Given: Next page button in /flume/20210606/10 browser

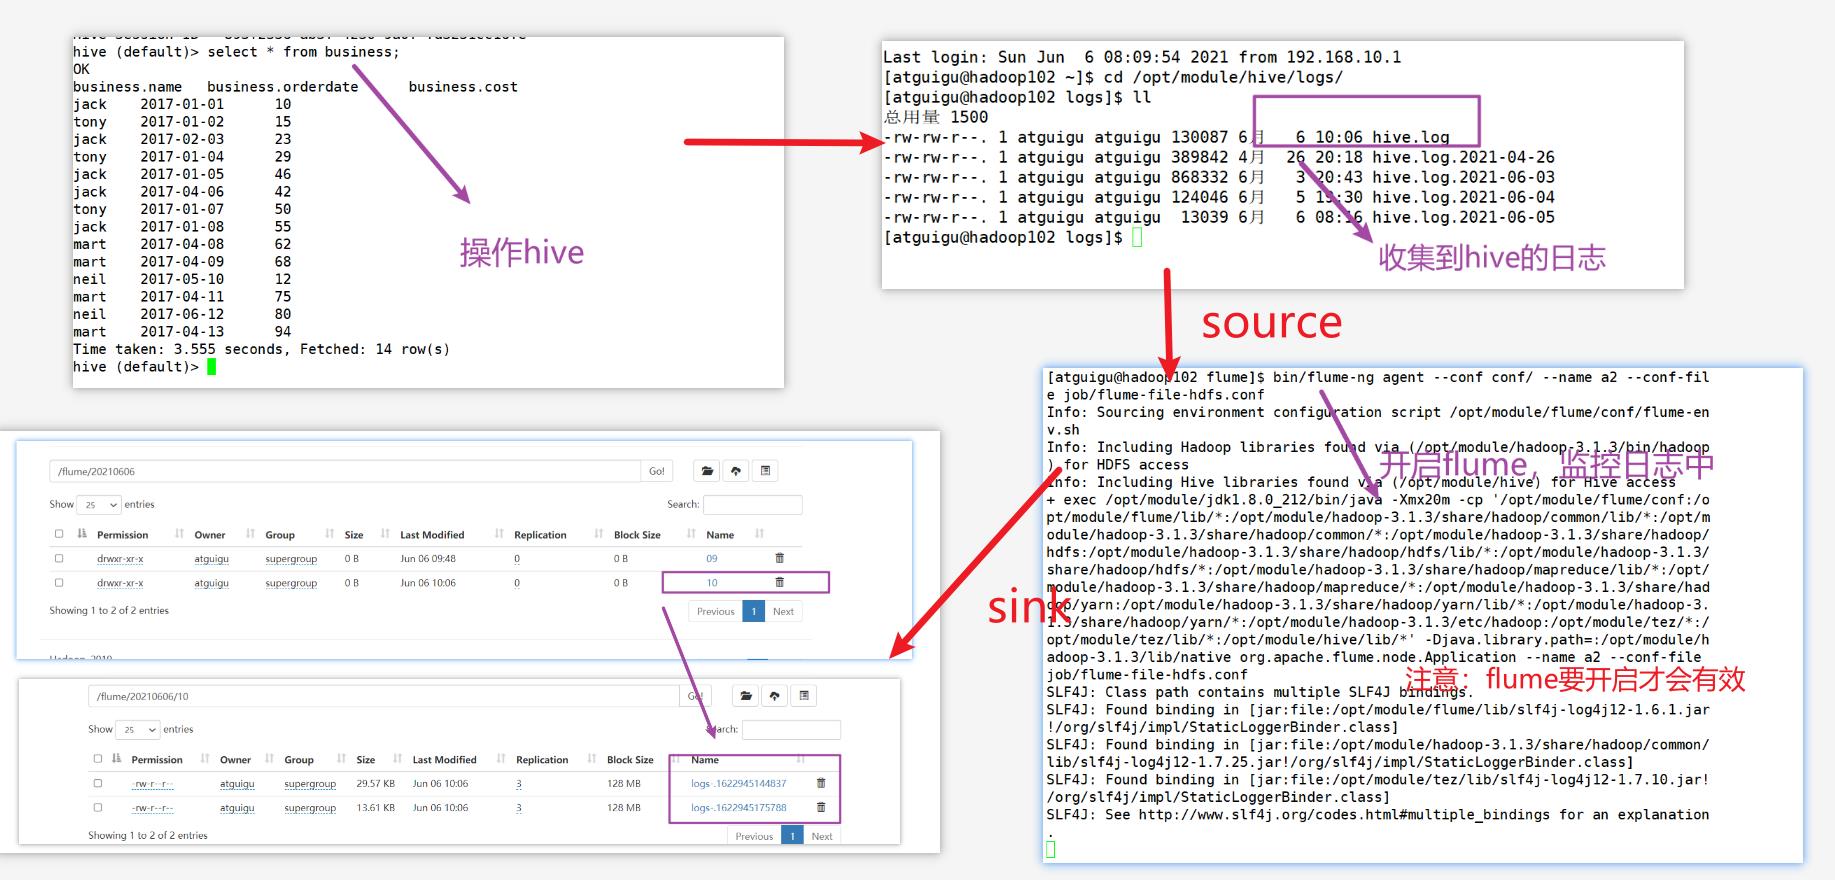Looking at the screenshot, I should 822,836.
